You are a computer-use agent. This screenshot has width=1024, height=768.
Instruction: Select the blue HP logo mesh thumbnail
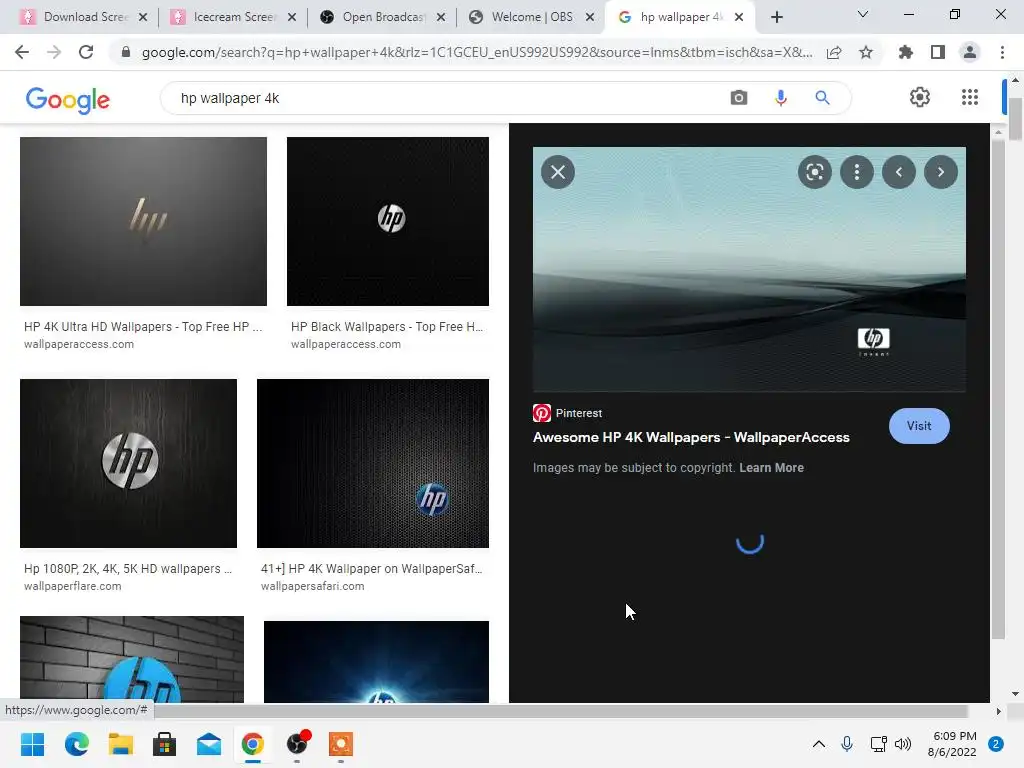click(372, 463)
